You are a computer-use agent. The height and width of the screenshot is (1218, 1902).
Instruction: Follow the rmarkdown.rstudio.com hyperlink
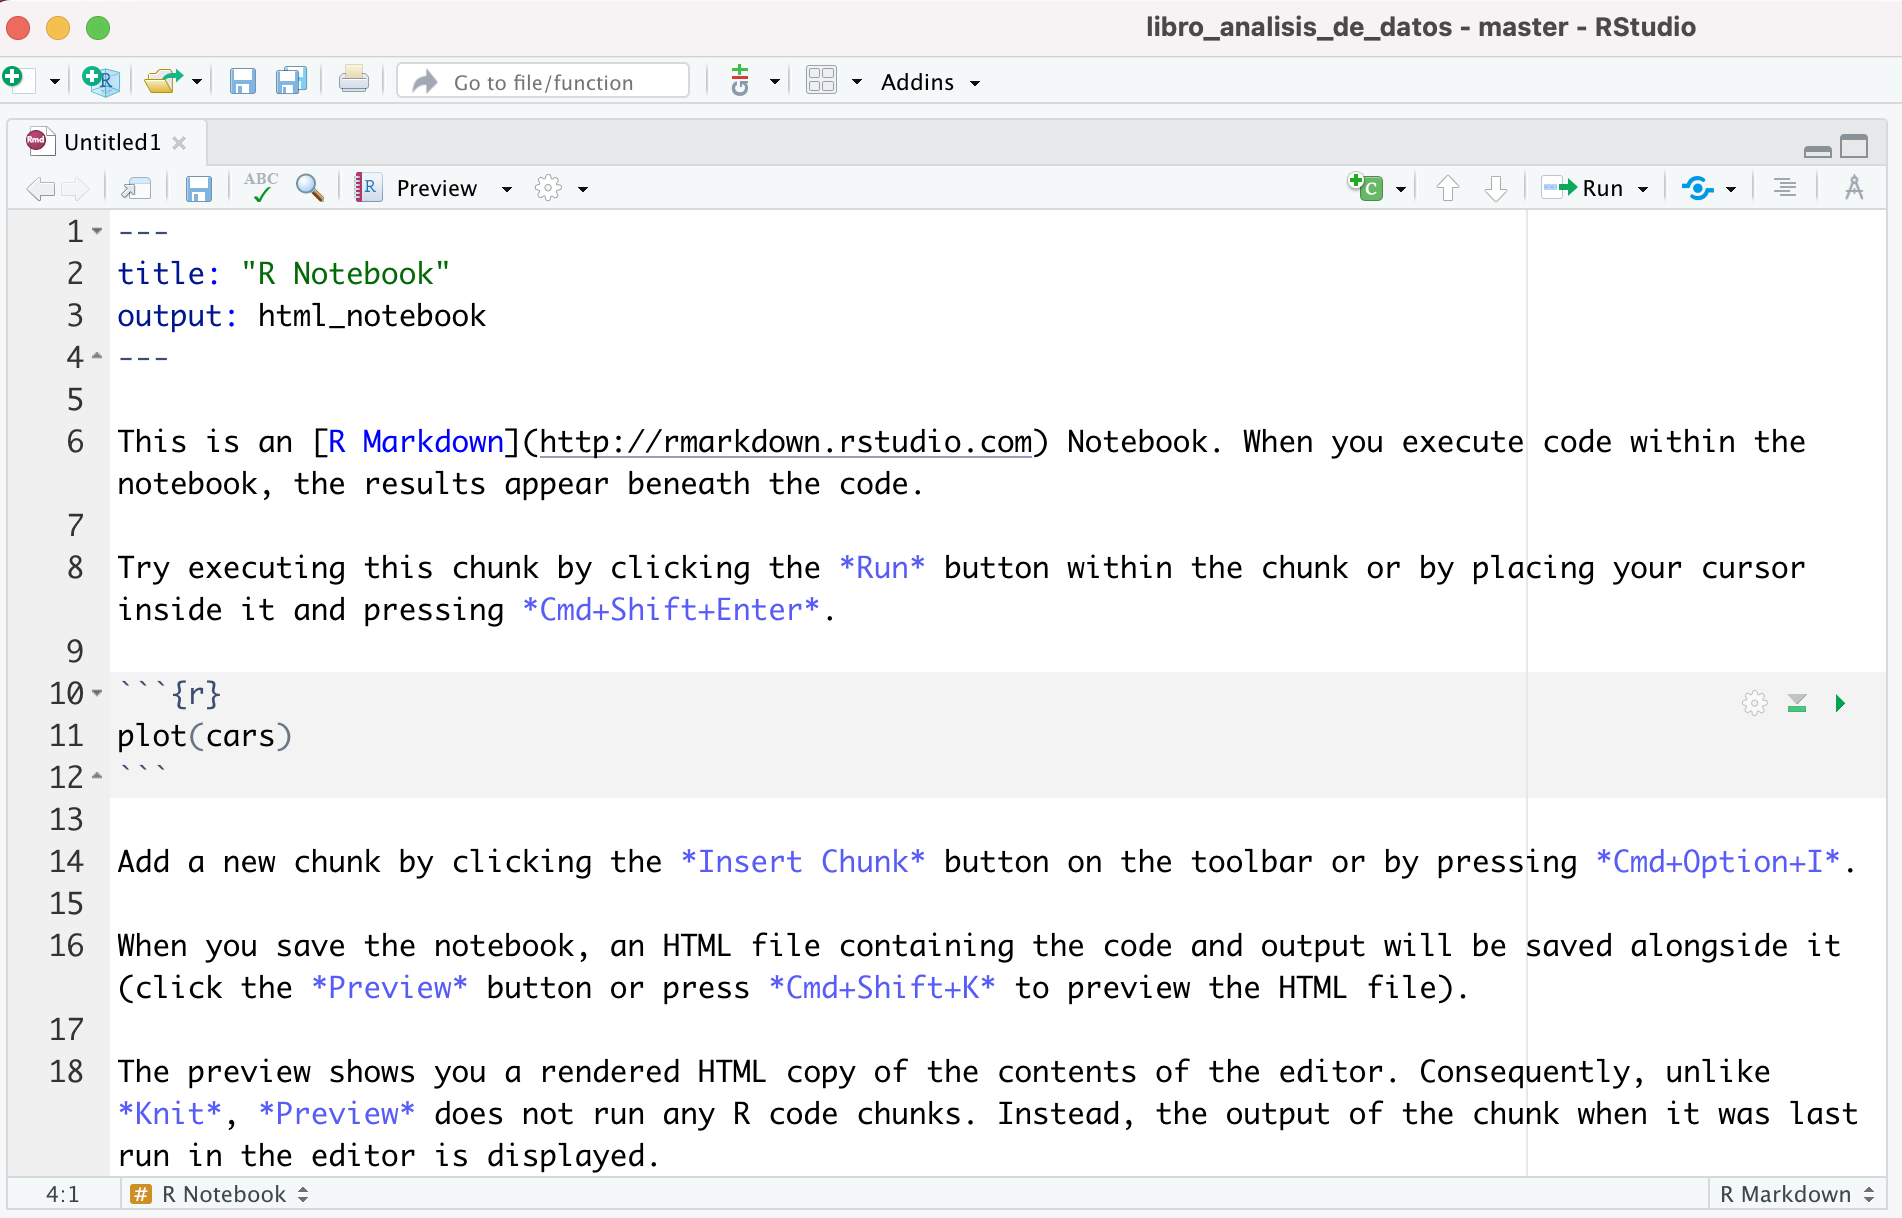pos(786,442)
